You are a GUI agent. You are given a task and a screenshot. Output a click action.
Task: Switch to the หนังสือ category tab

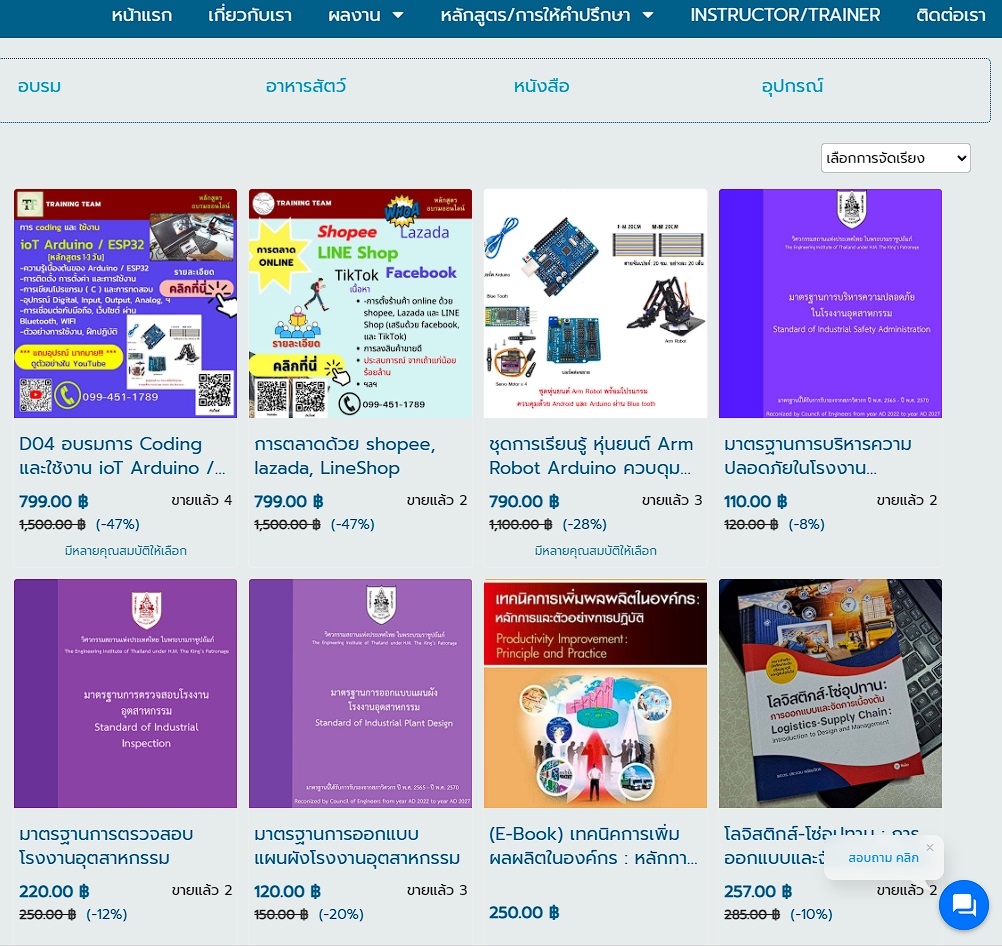(542, 87)
